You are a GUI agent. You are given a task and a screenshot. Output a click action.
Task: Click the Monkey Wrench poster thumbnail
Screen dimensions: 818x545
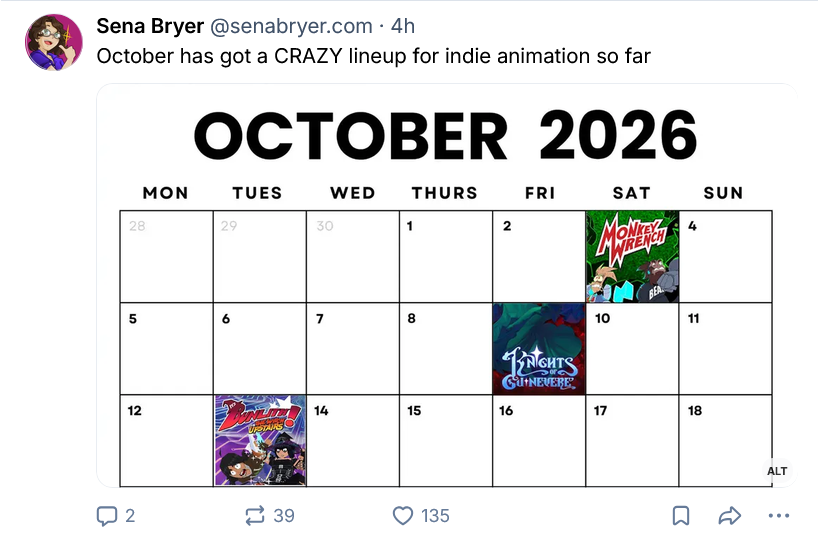click(x=632, y=257)
